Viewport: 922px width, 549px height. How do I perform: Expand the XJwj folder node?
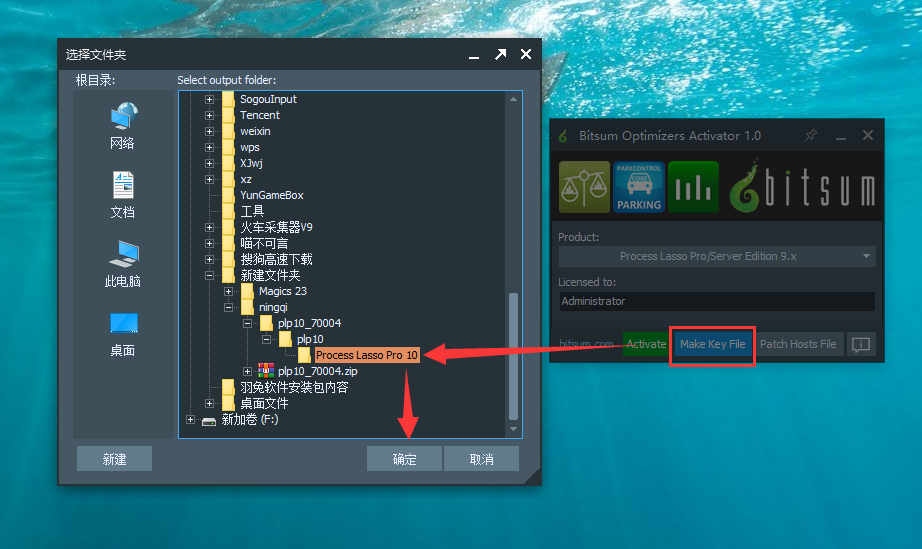(x=209, y=163)
